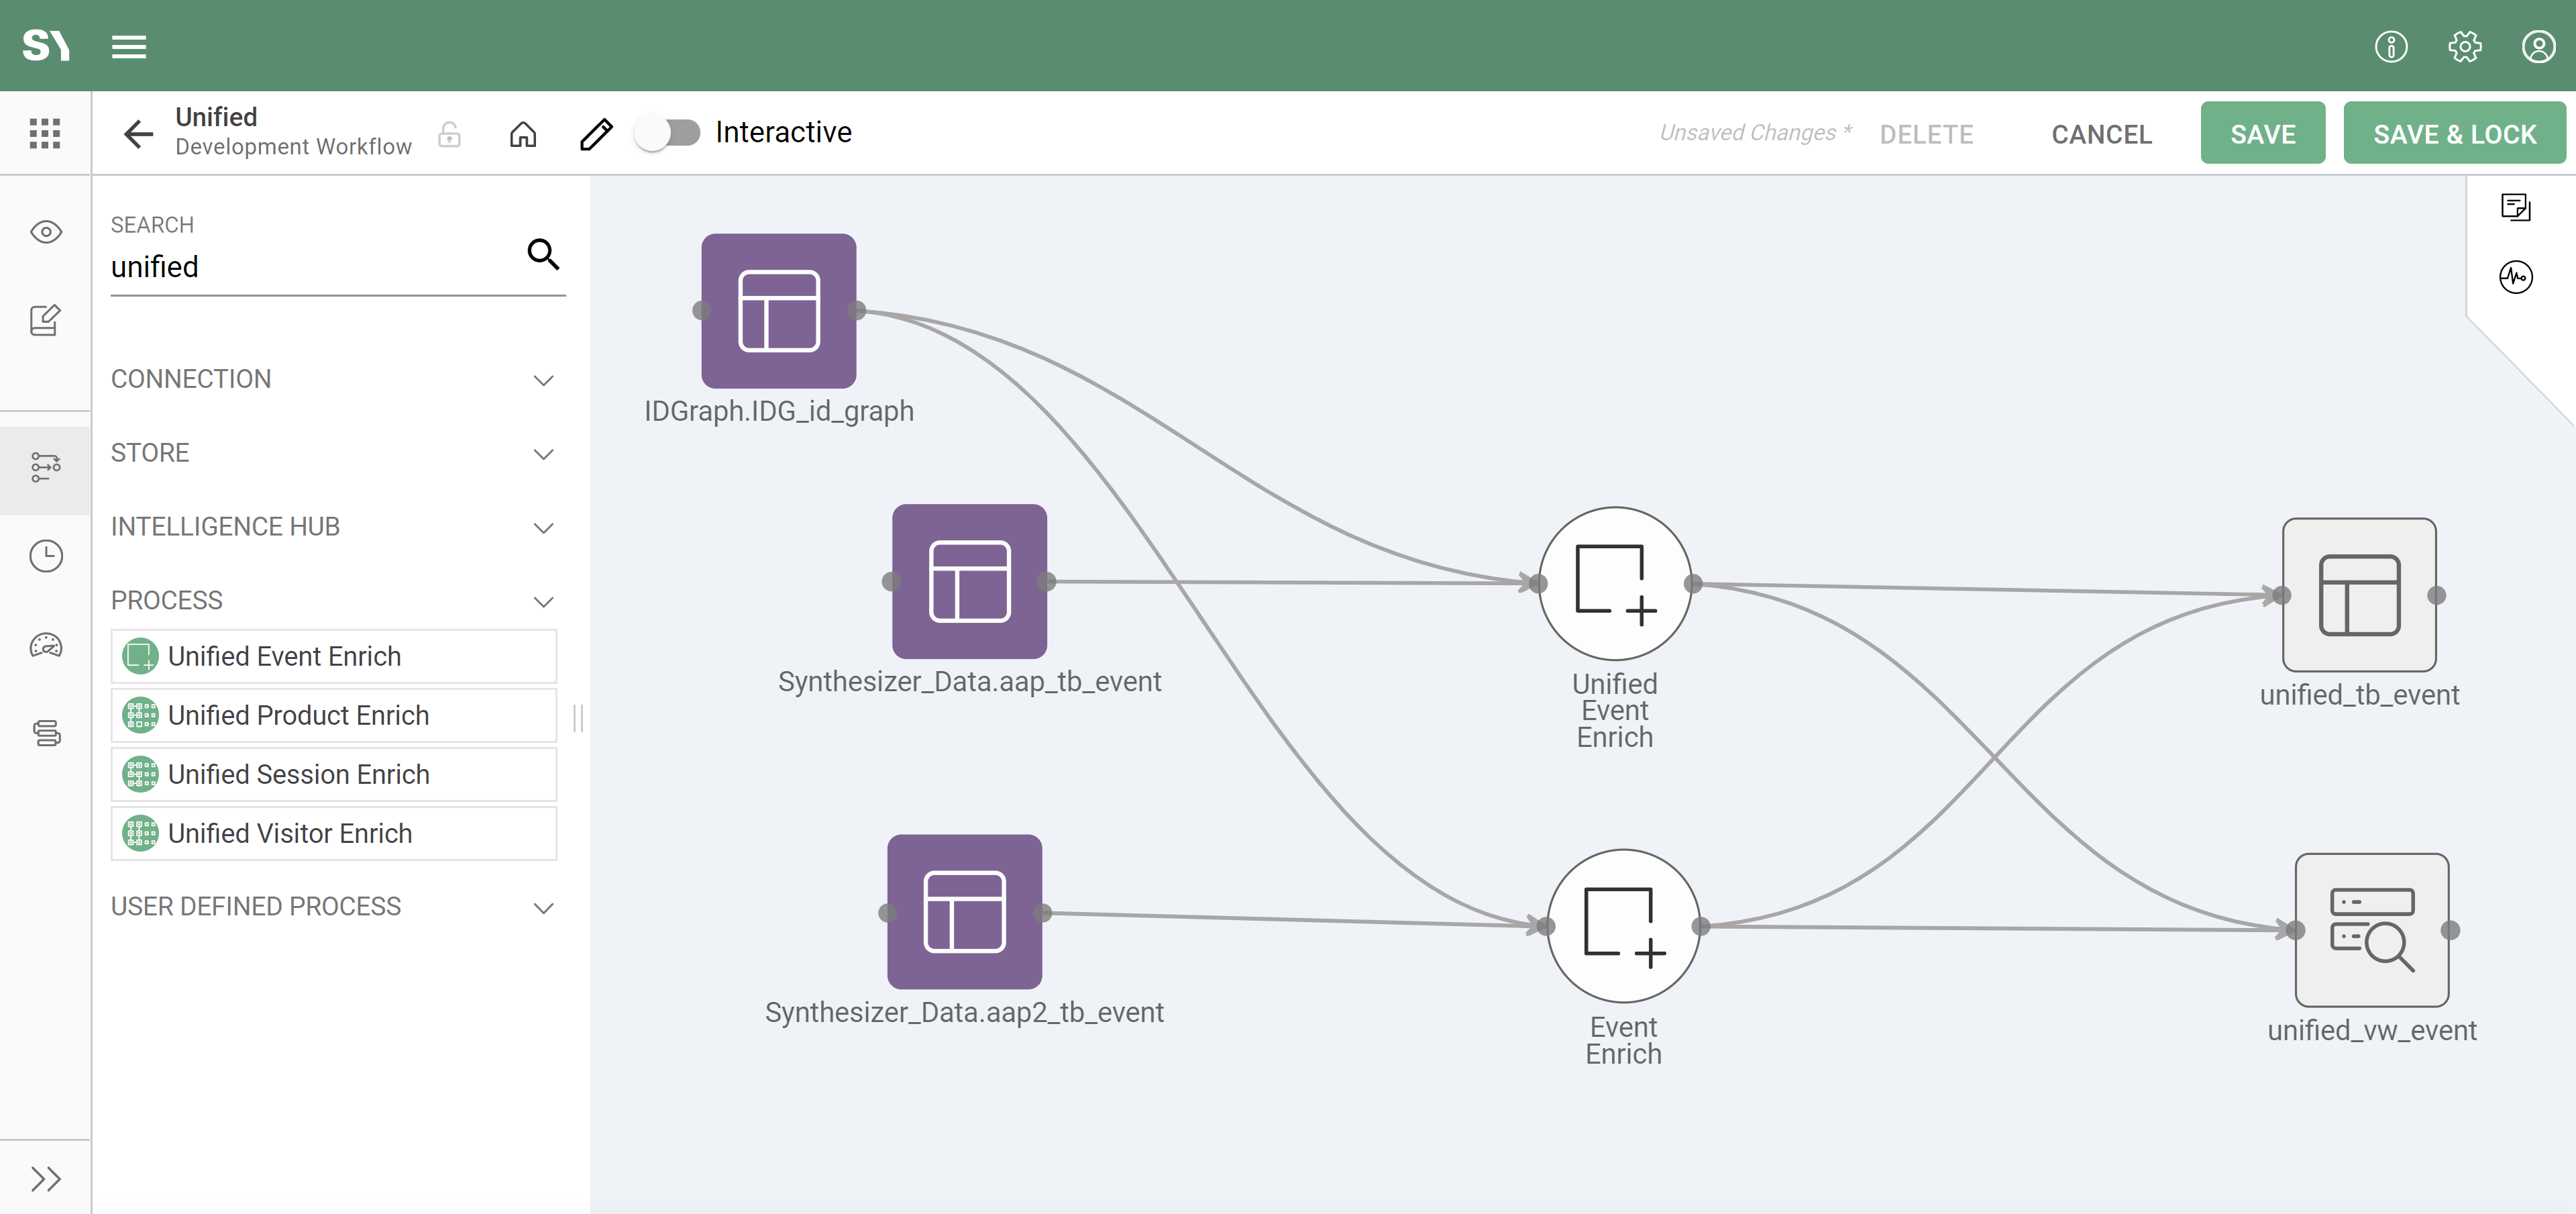This screenshot has width=2576, height=1214.
Task: Click the home icon in workflow toolbar
Action: coord(523,133)
